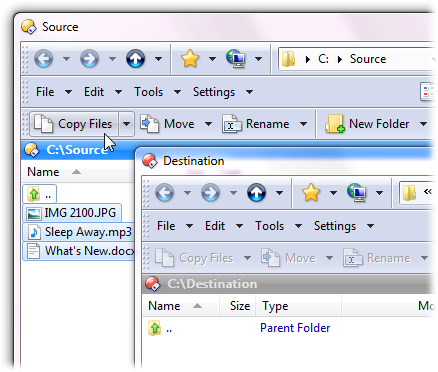The width and height of the screenshot is (438, 372).
Task: Click Copy Files in Destination window
Action: pyautogui.click(x=194, y=258)
